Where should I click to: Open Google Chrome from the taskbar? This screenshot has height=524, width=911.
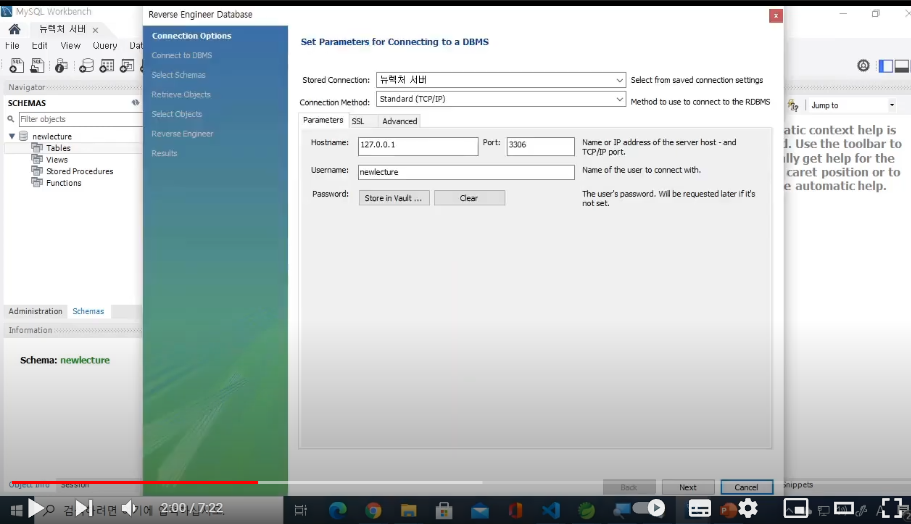[x=373, y=510]
